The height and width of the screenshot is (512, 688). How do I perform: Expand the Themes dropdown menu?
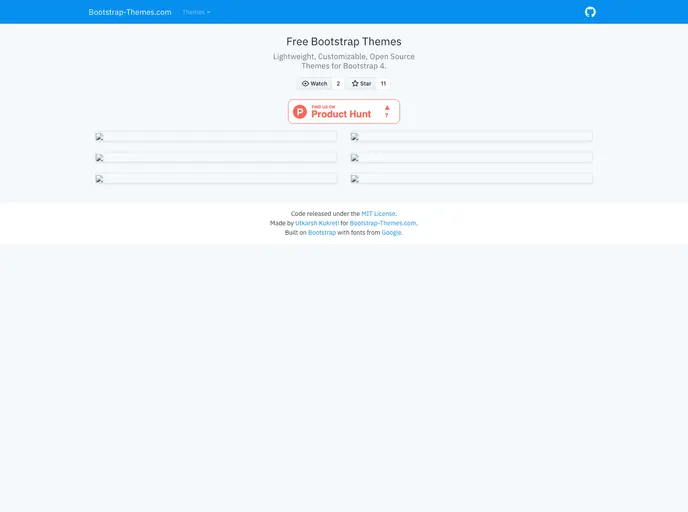click(x=196, y=12)
